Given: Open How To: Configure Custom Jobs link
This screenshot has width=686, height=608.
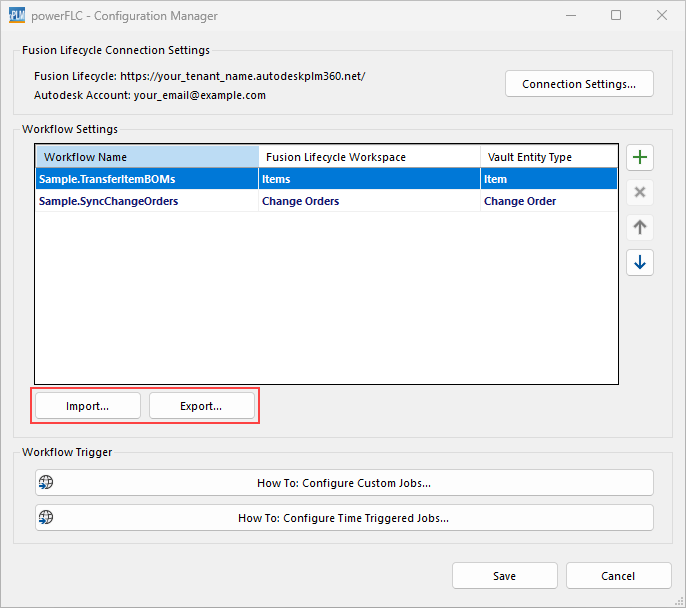Looking at the screenshot, I should 344,483.
